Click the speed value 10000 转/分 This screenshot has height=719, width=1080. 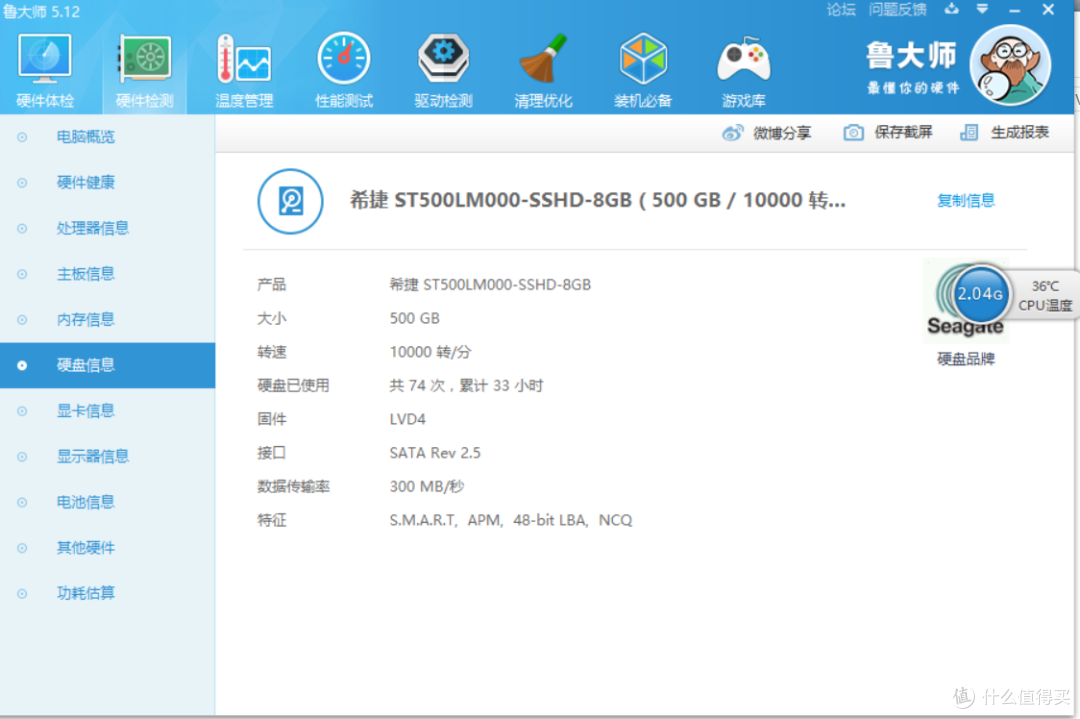tap(430, 352)
